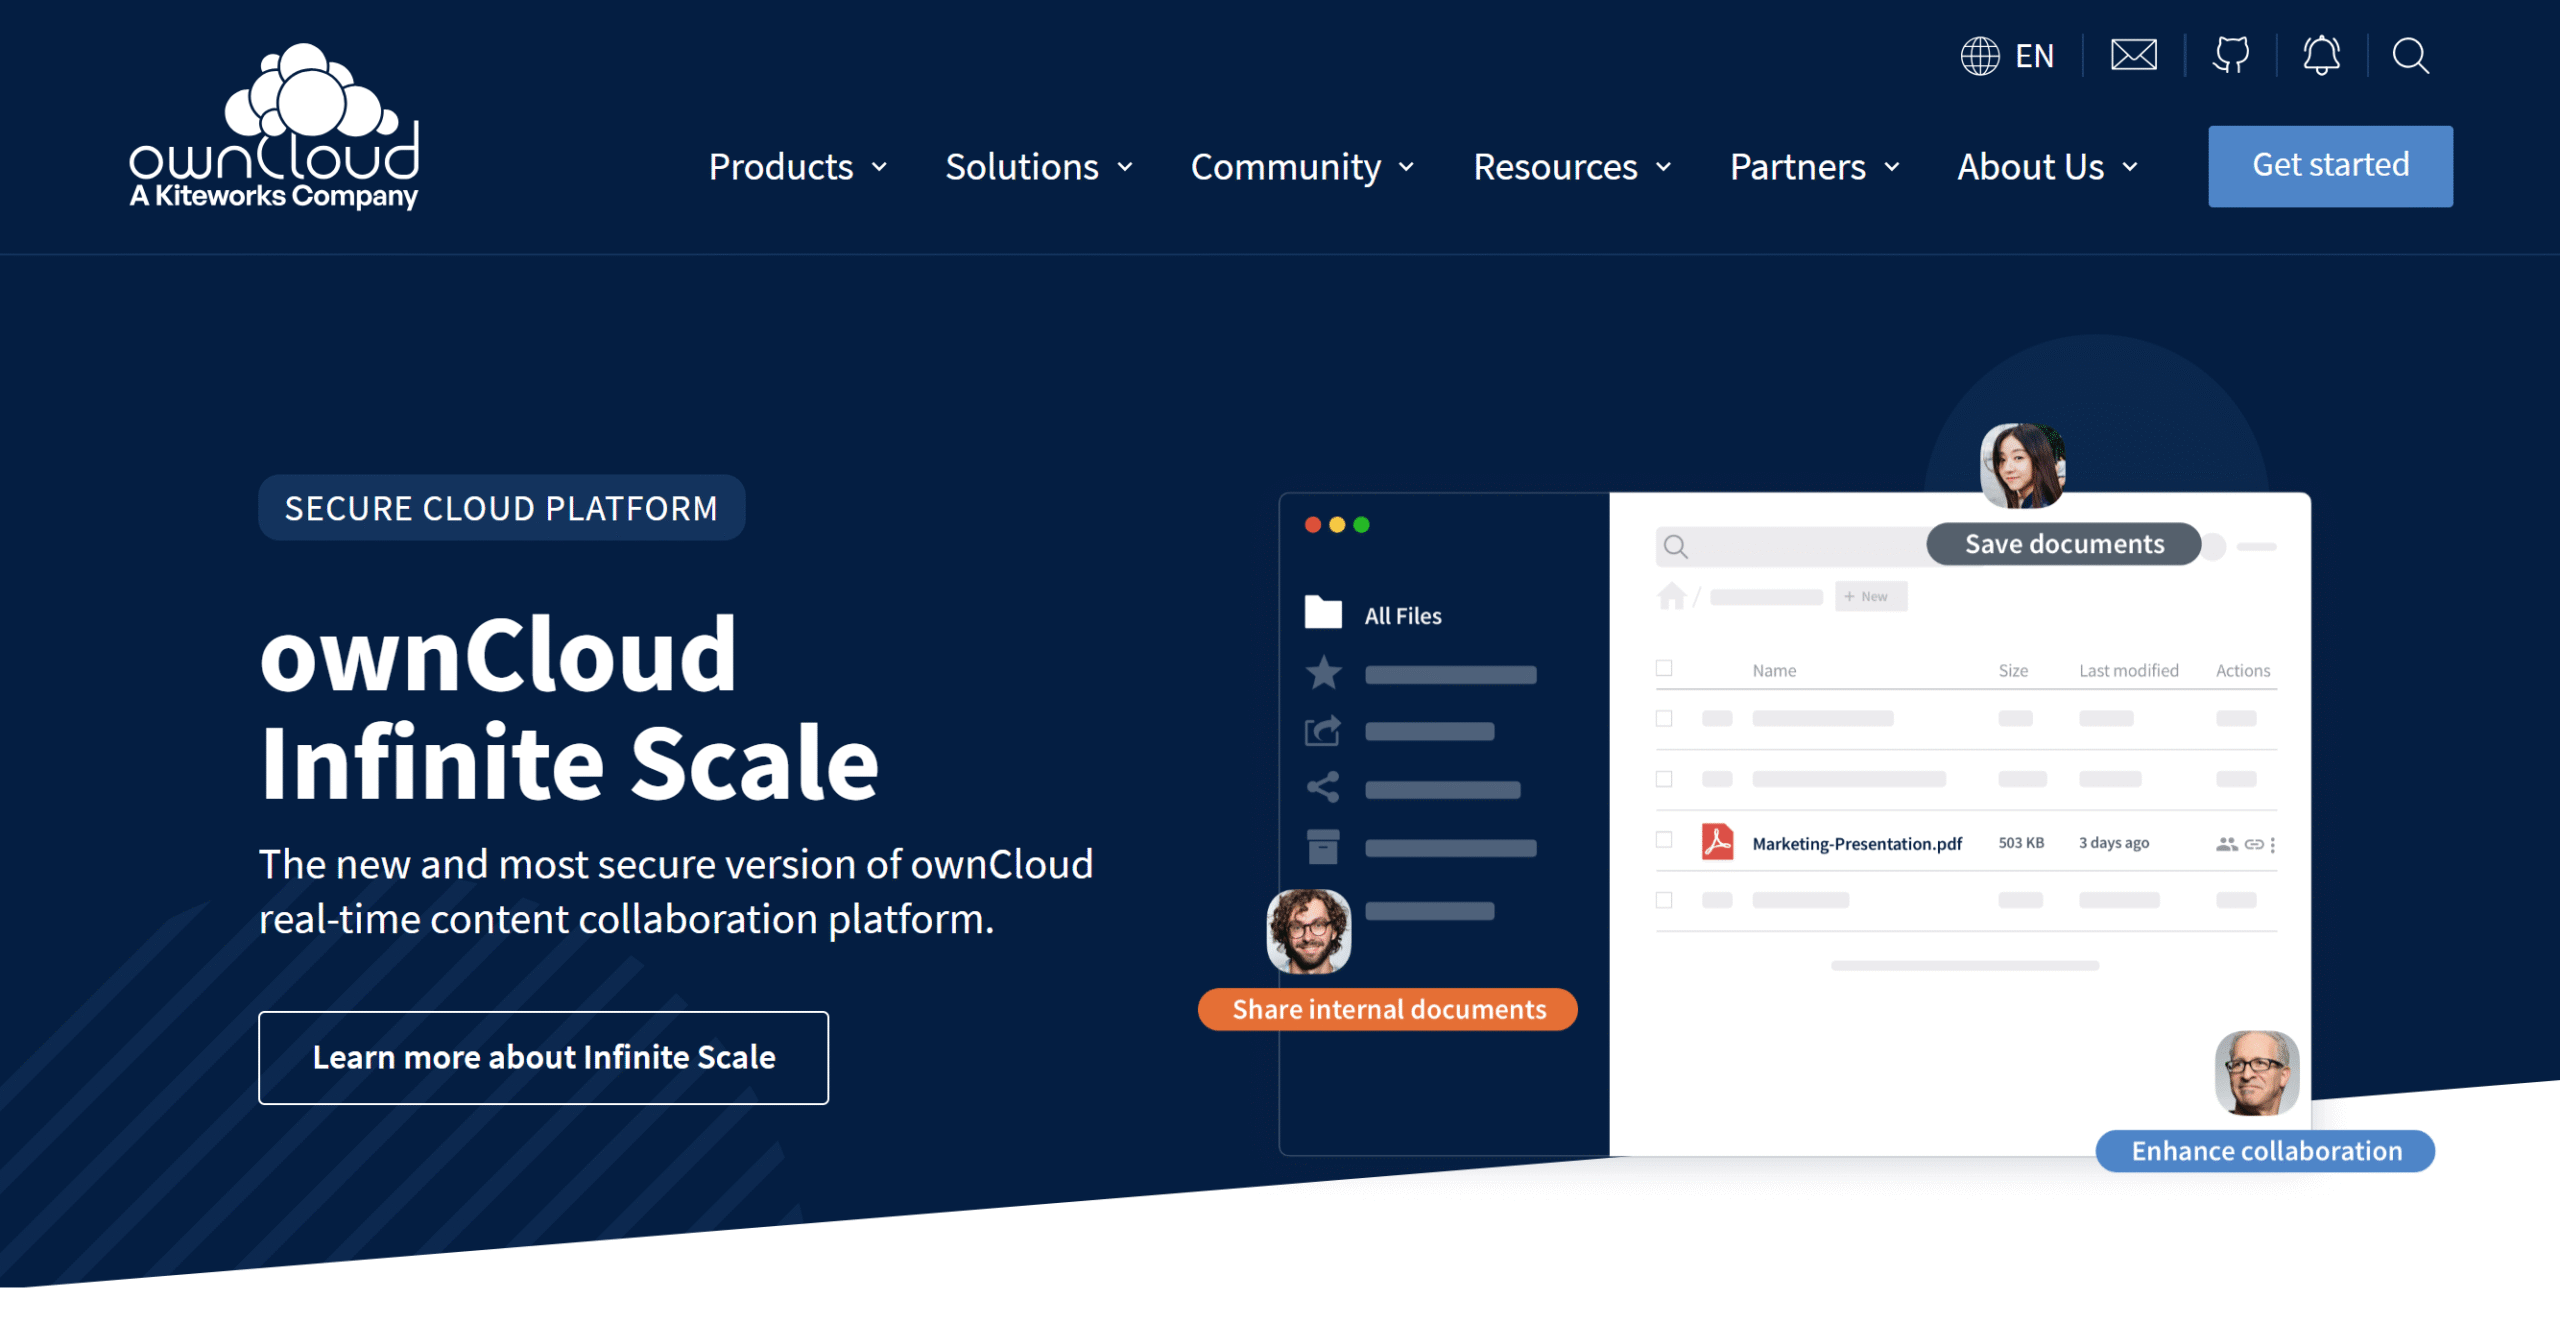Image resolution: width=2560 pixels, height=1323 pixels.
Task: Open the About Us menu
Action: point(2031,167)
